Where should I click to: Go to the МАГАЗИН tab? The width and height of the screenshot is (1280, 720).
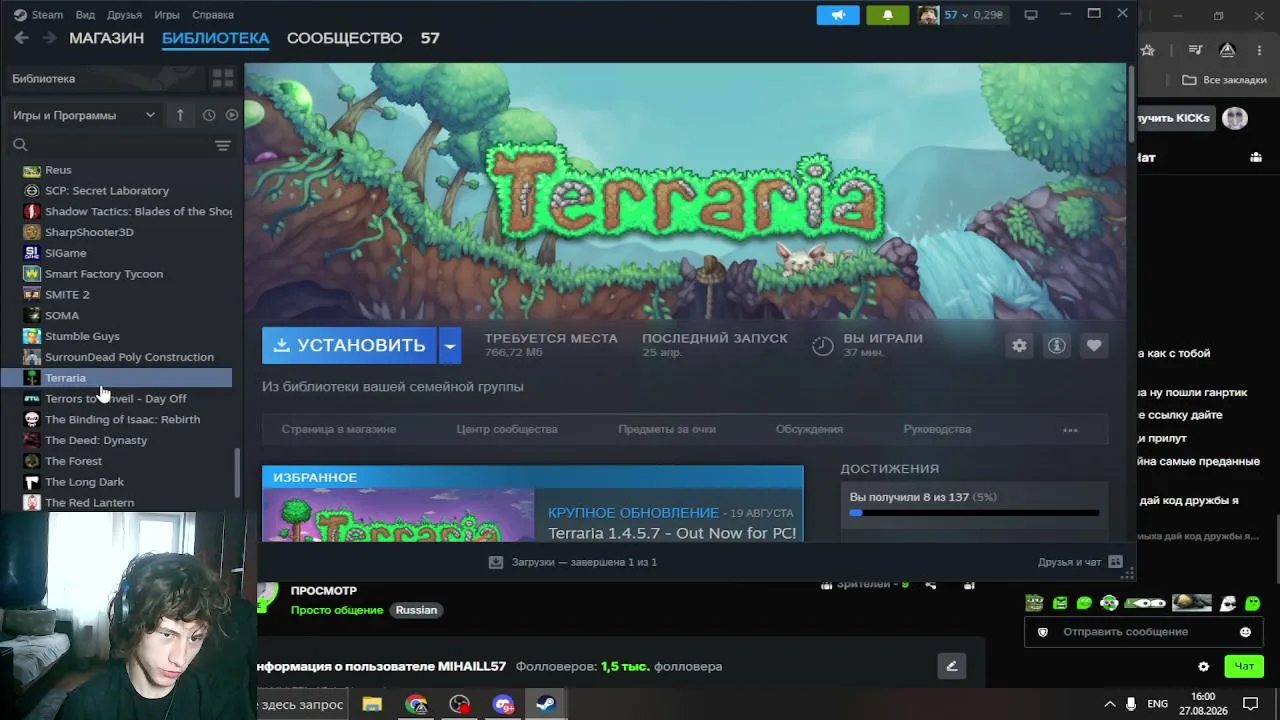[106, 38]
